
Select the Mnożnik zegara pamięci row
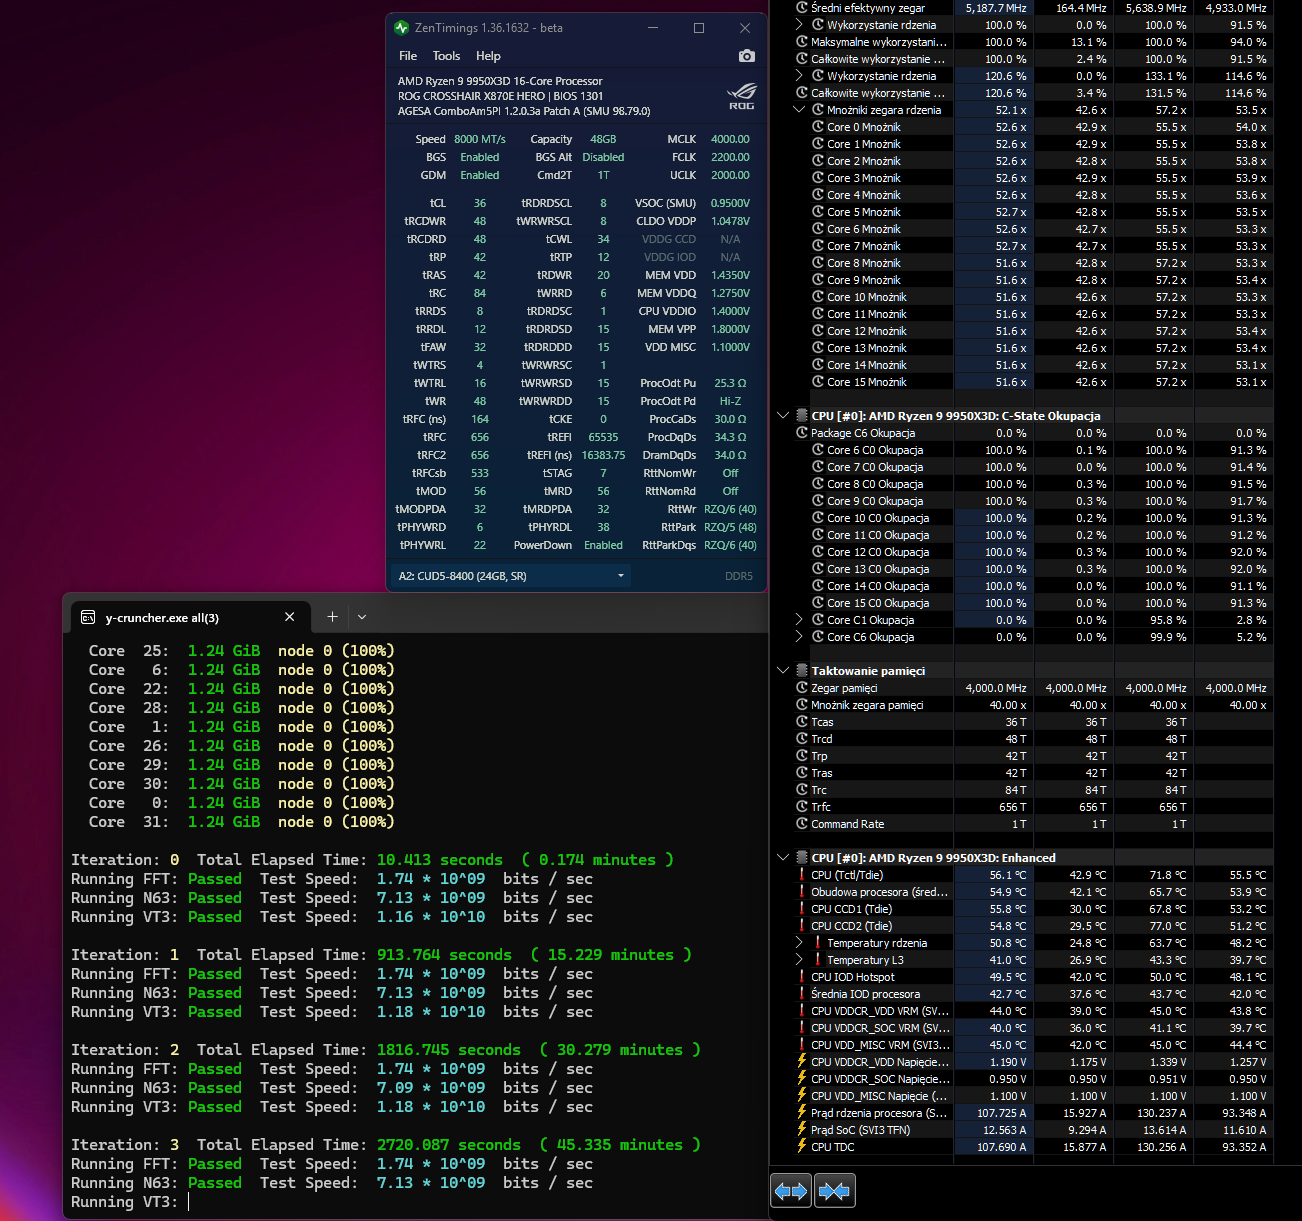pos(1034,705)
